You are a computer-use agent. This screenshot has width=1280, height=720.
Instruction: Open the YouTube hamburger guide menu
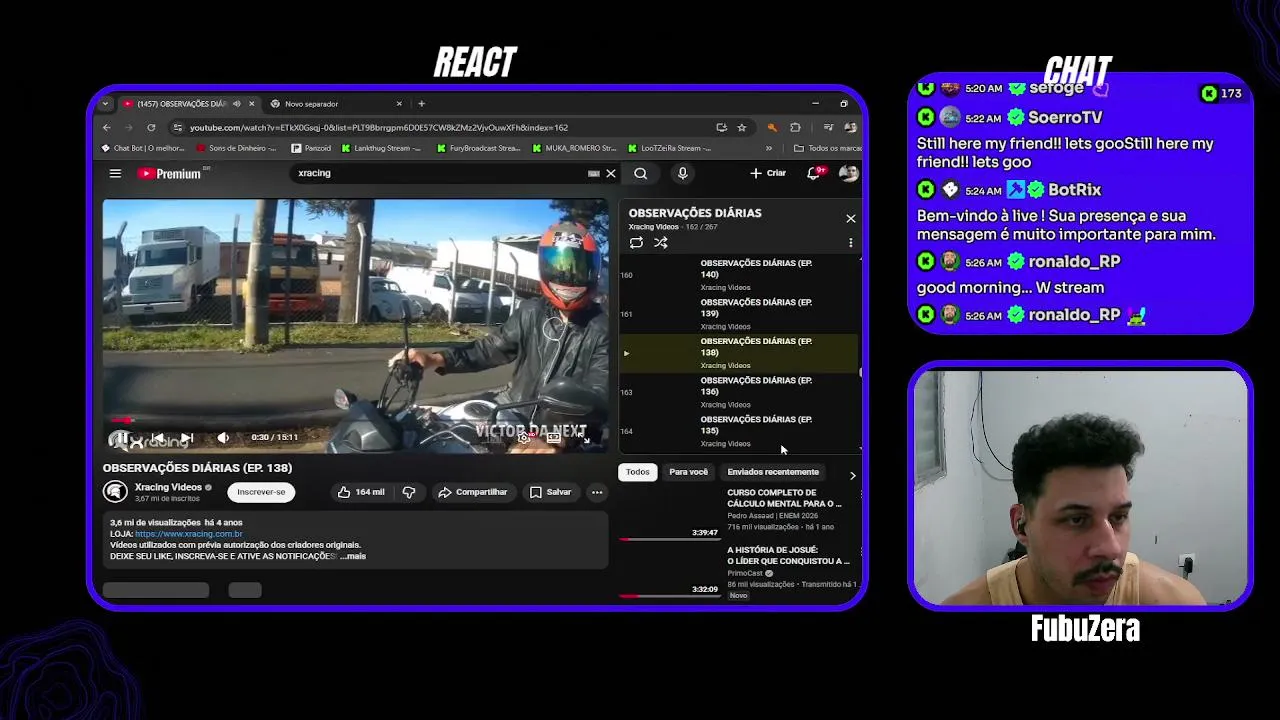tap(115, 173)
